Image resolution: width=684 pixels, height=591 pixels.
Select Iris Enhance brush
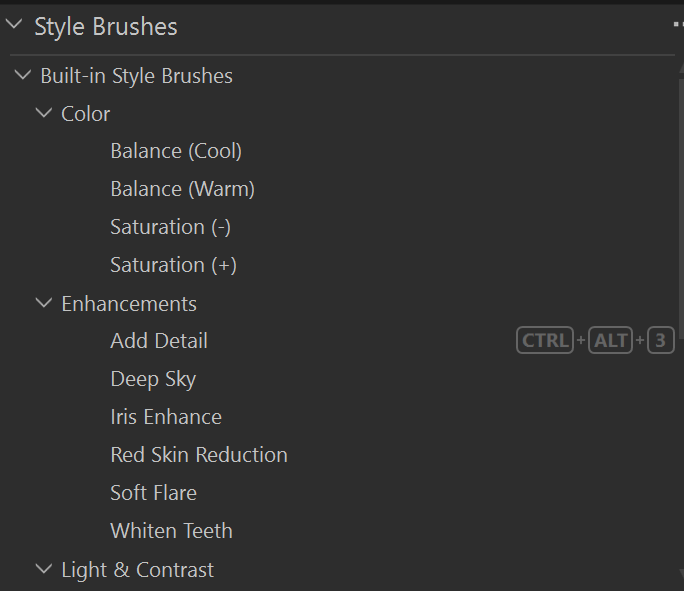pos(166,417)
